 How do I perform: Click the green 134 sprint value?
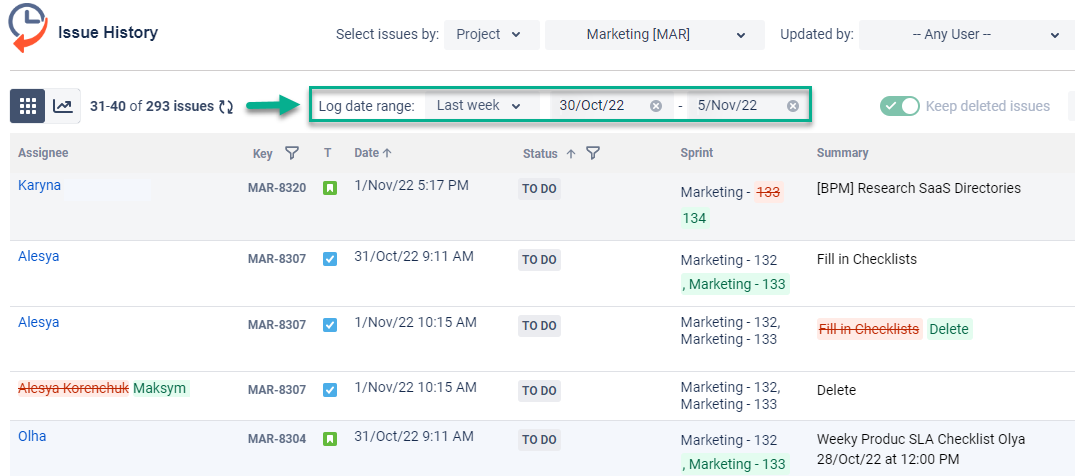coord(694,219)
